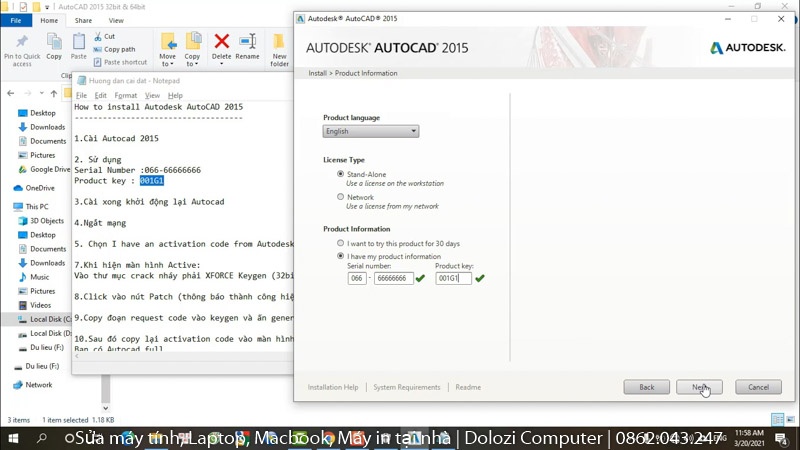
Task: Switch Explorer to large icons view
Action: [x=791, y=419]
